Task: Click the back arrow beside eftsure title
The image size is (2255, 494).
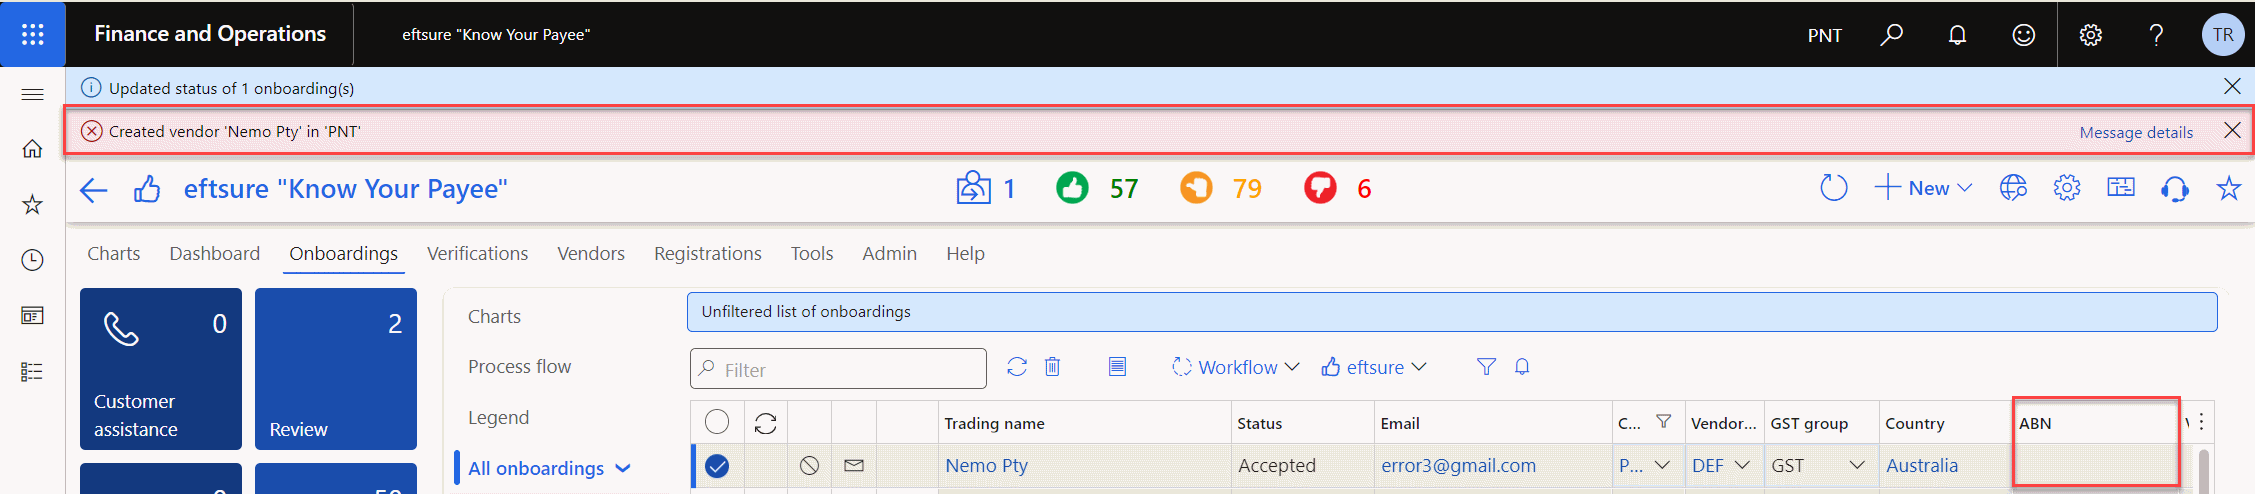Action: click(x=93, y=190)
